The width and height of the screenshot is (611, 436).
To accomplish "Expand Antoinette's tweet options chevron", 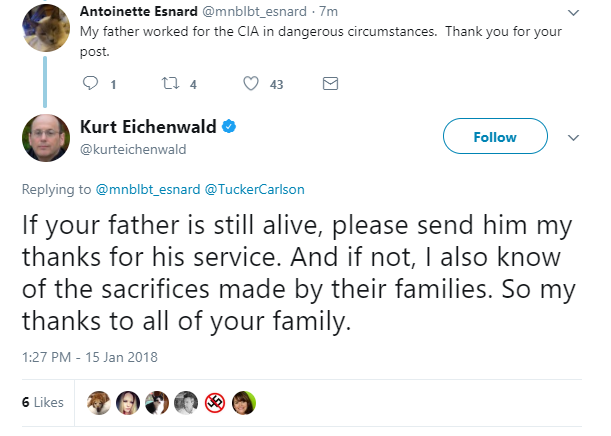I will pyautogui.click(x=573, y=13).
